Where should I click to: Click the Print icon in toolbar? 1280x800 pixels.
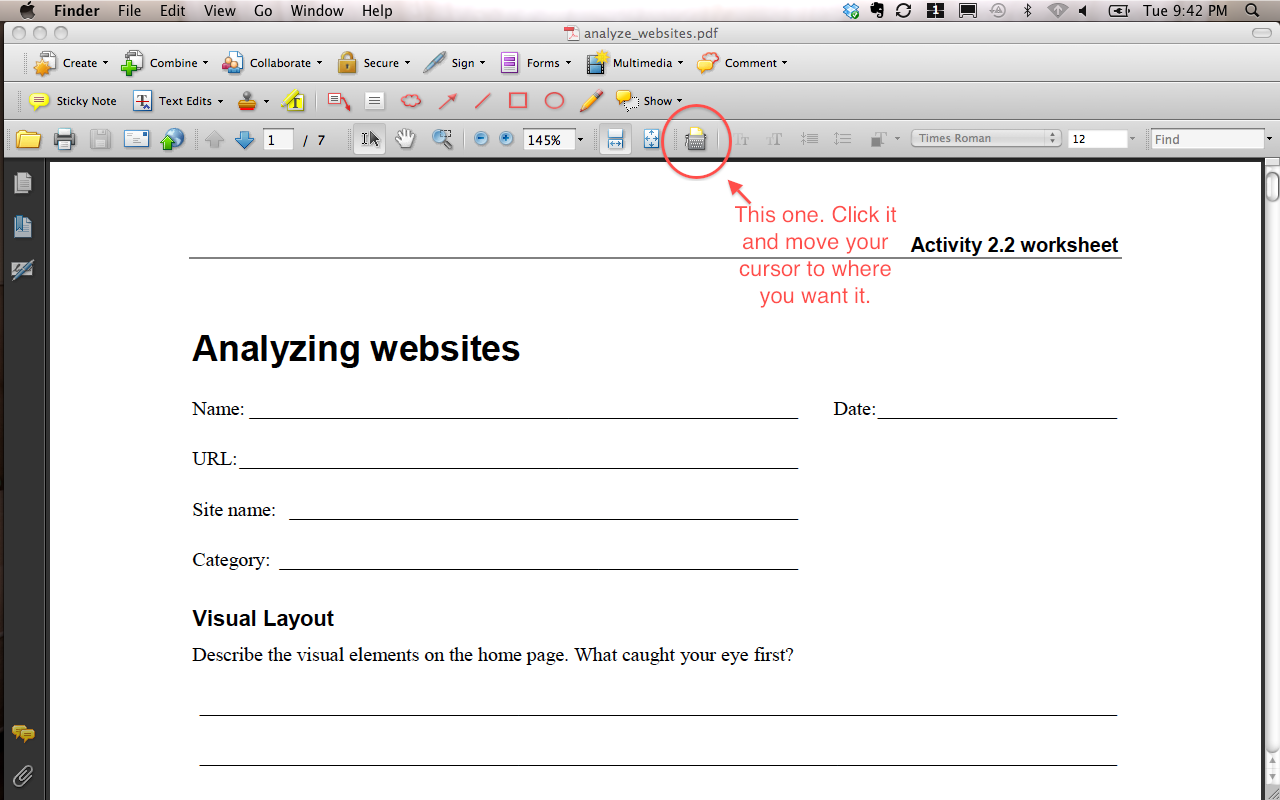pos(65,139)
